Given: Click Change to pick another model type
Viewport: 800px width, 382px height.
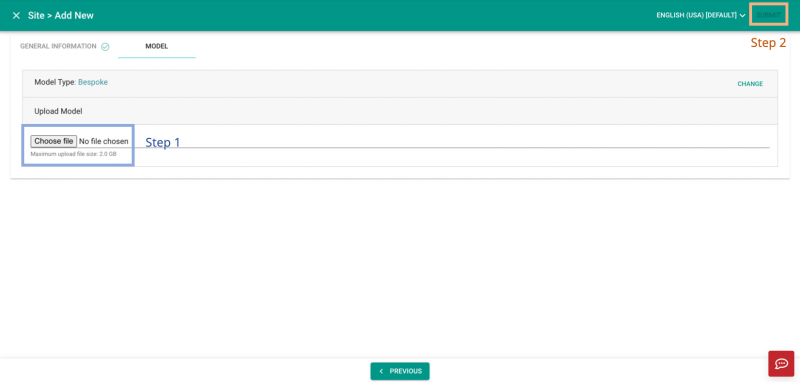Looking at the screenshot, I should [750, 84].
